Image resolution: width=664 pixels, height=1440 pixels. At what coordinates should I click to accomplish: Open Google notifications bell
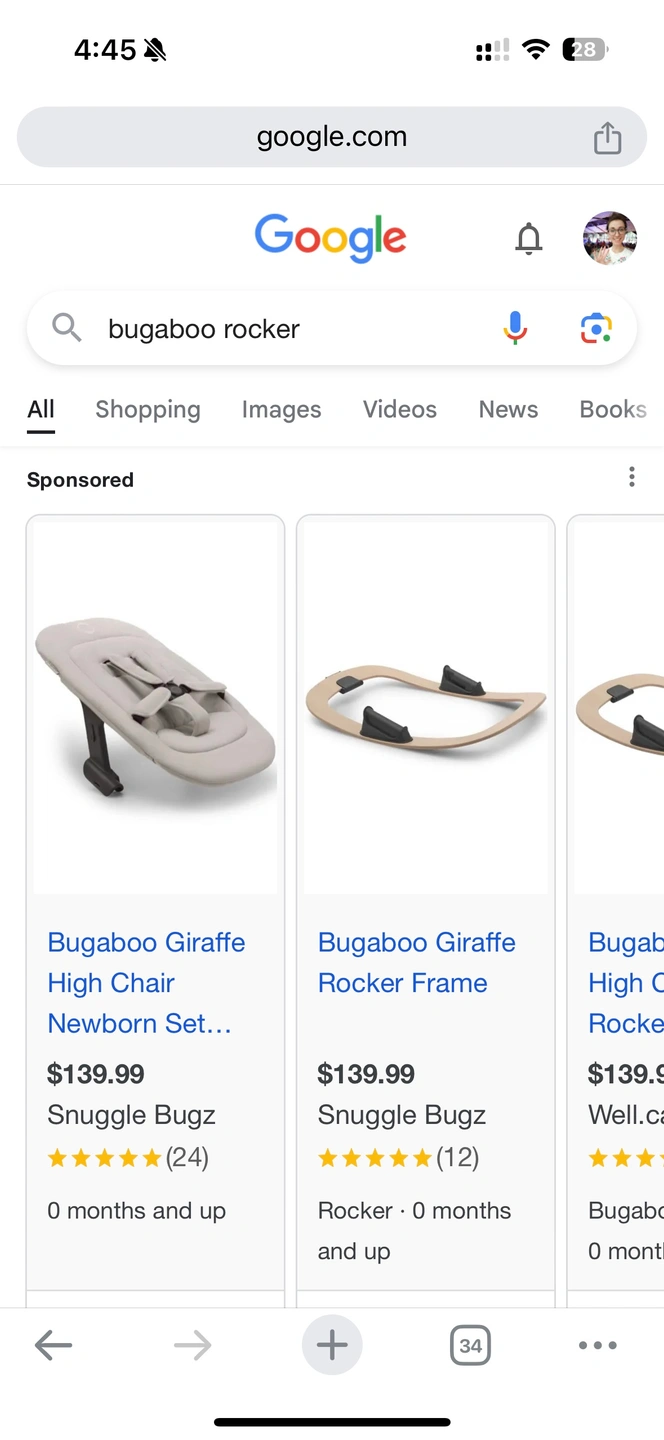tap(529, 239)
